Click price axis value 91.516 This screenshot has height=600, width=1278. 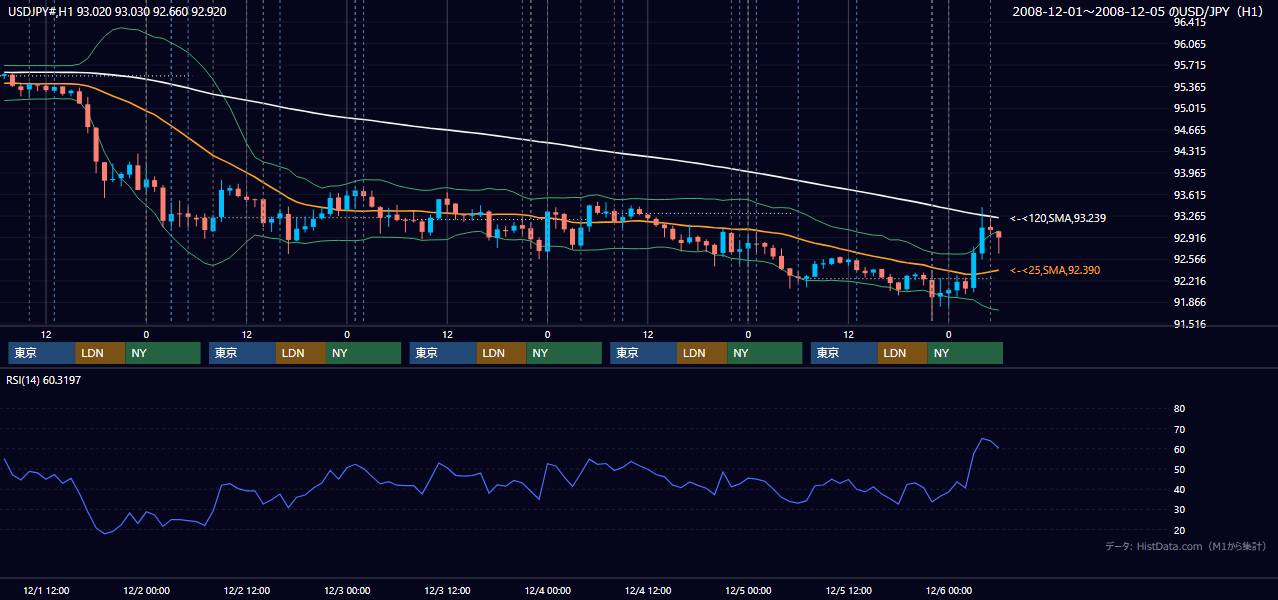click(x=1189, y=324)
